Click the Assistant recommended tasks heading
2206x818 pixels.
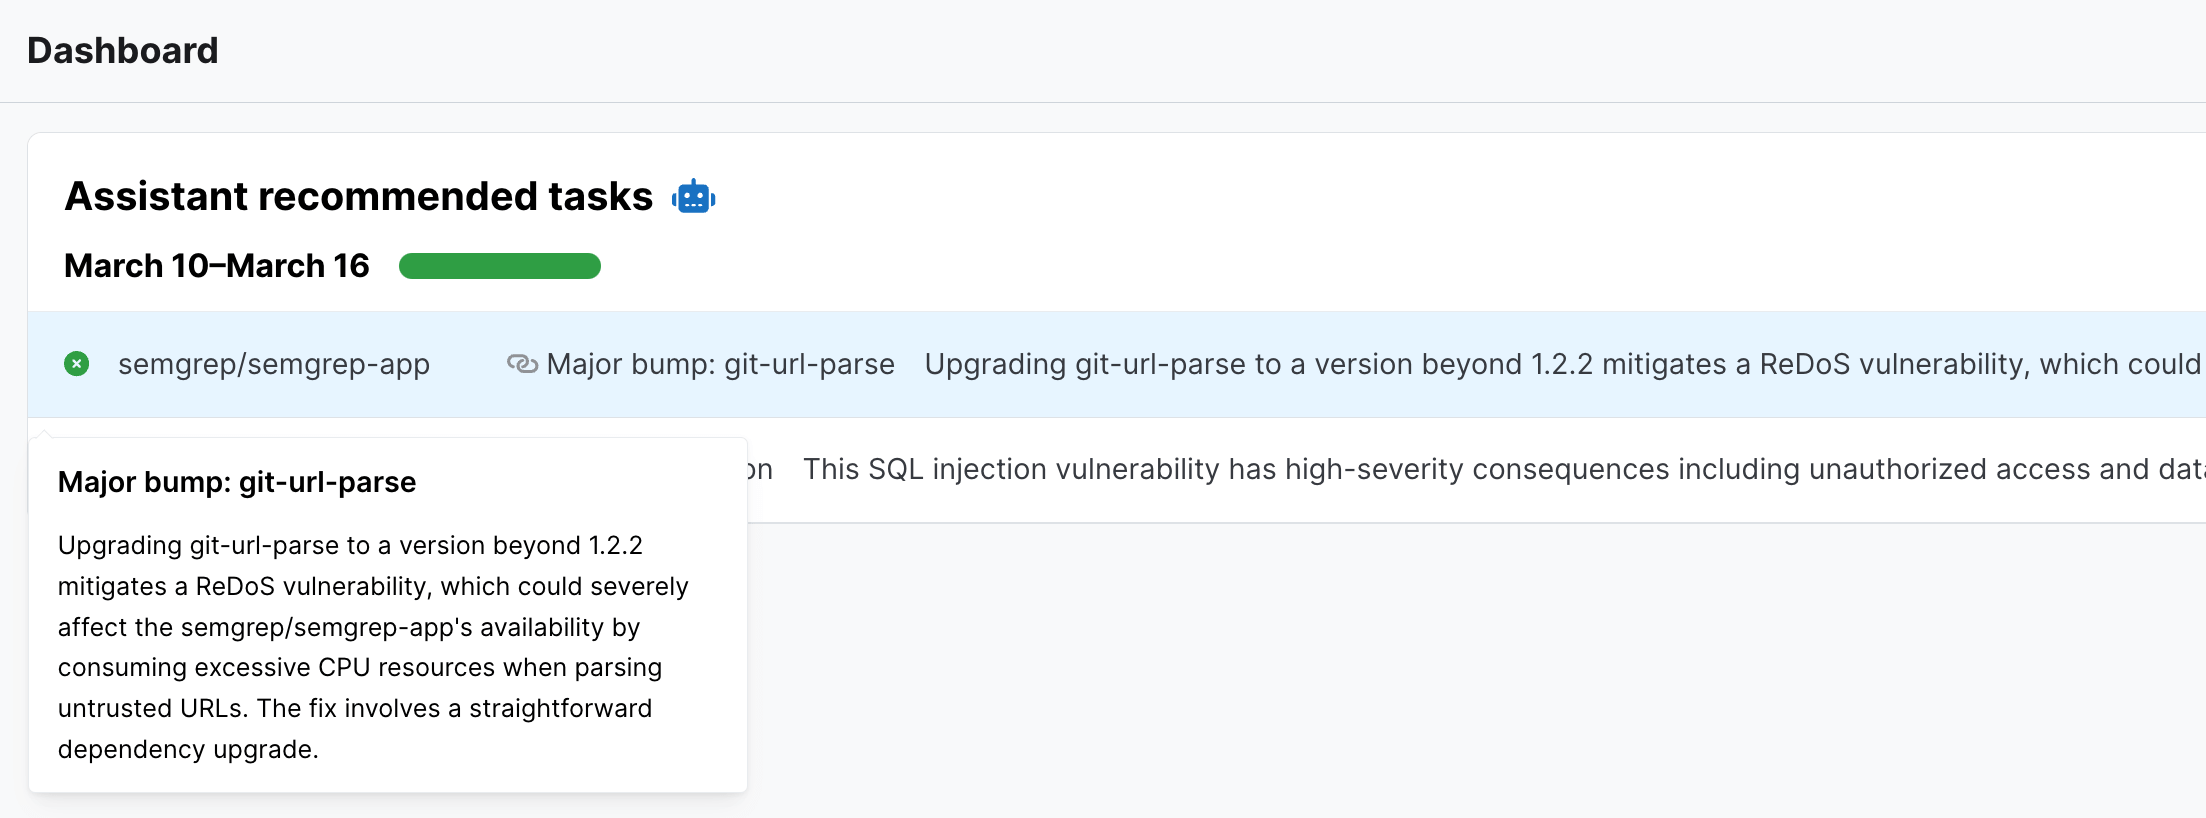coord(358,196)
